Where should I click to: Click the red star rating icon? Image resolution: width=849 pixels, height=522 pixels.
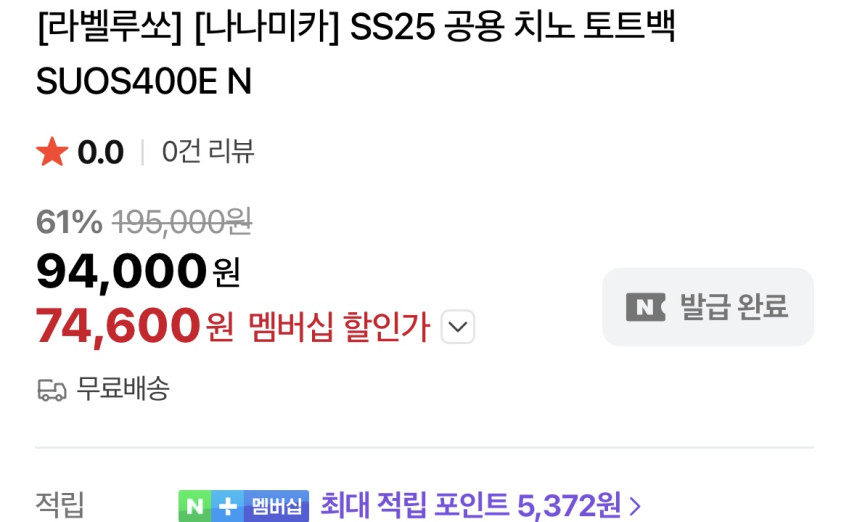tap(52, 152)
